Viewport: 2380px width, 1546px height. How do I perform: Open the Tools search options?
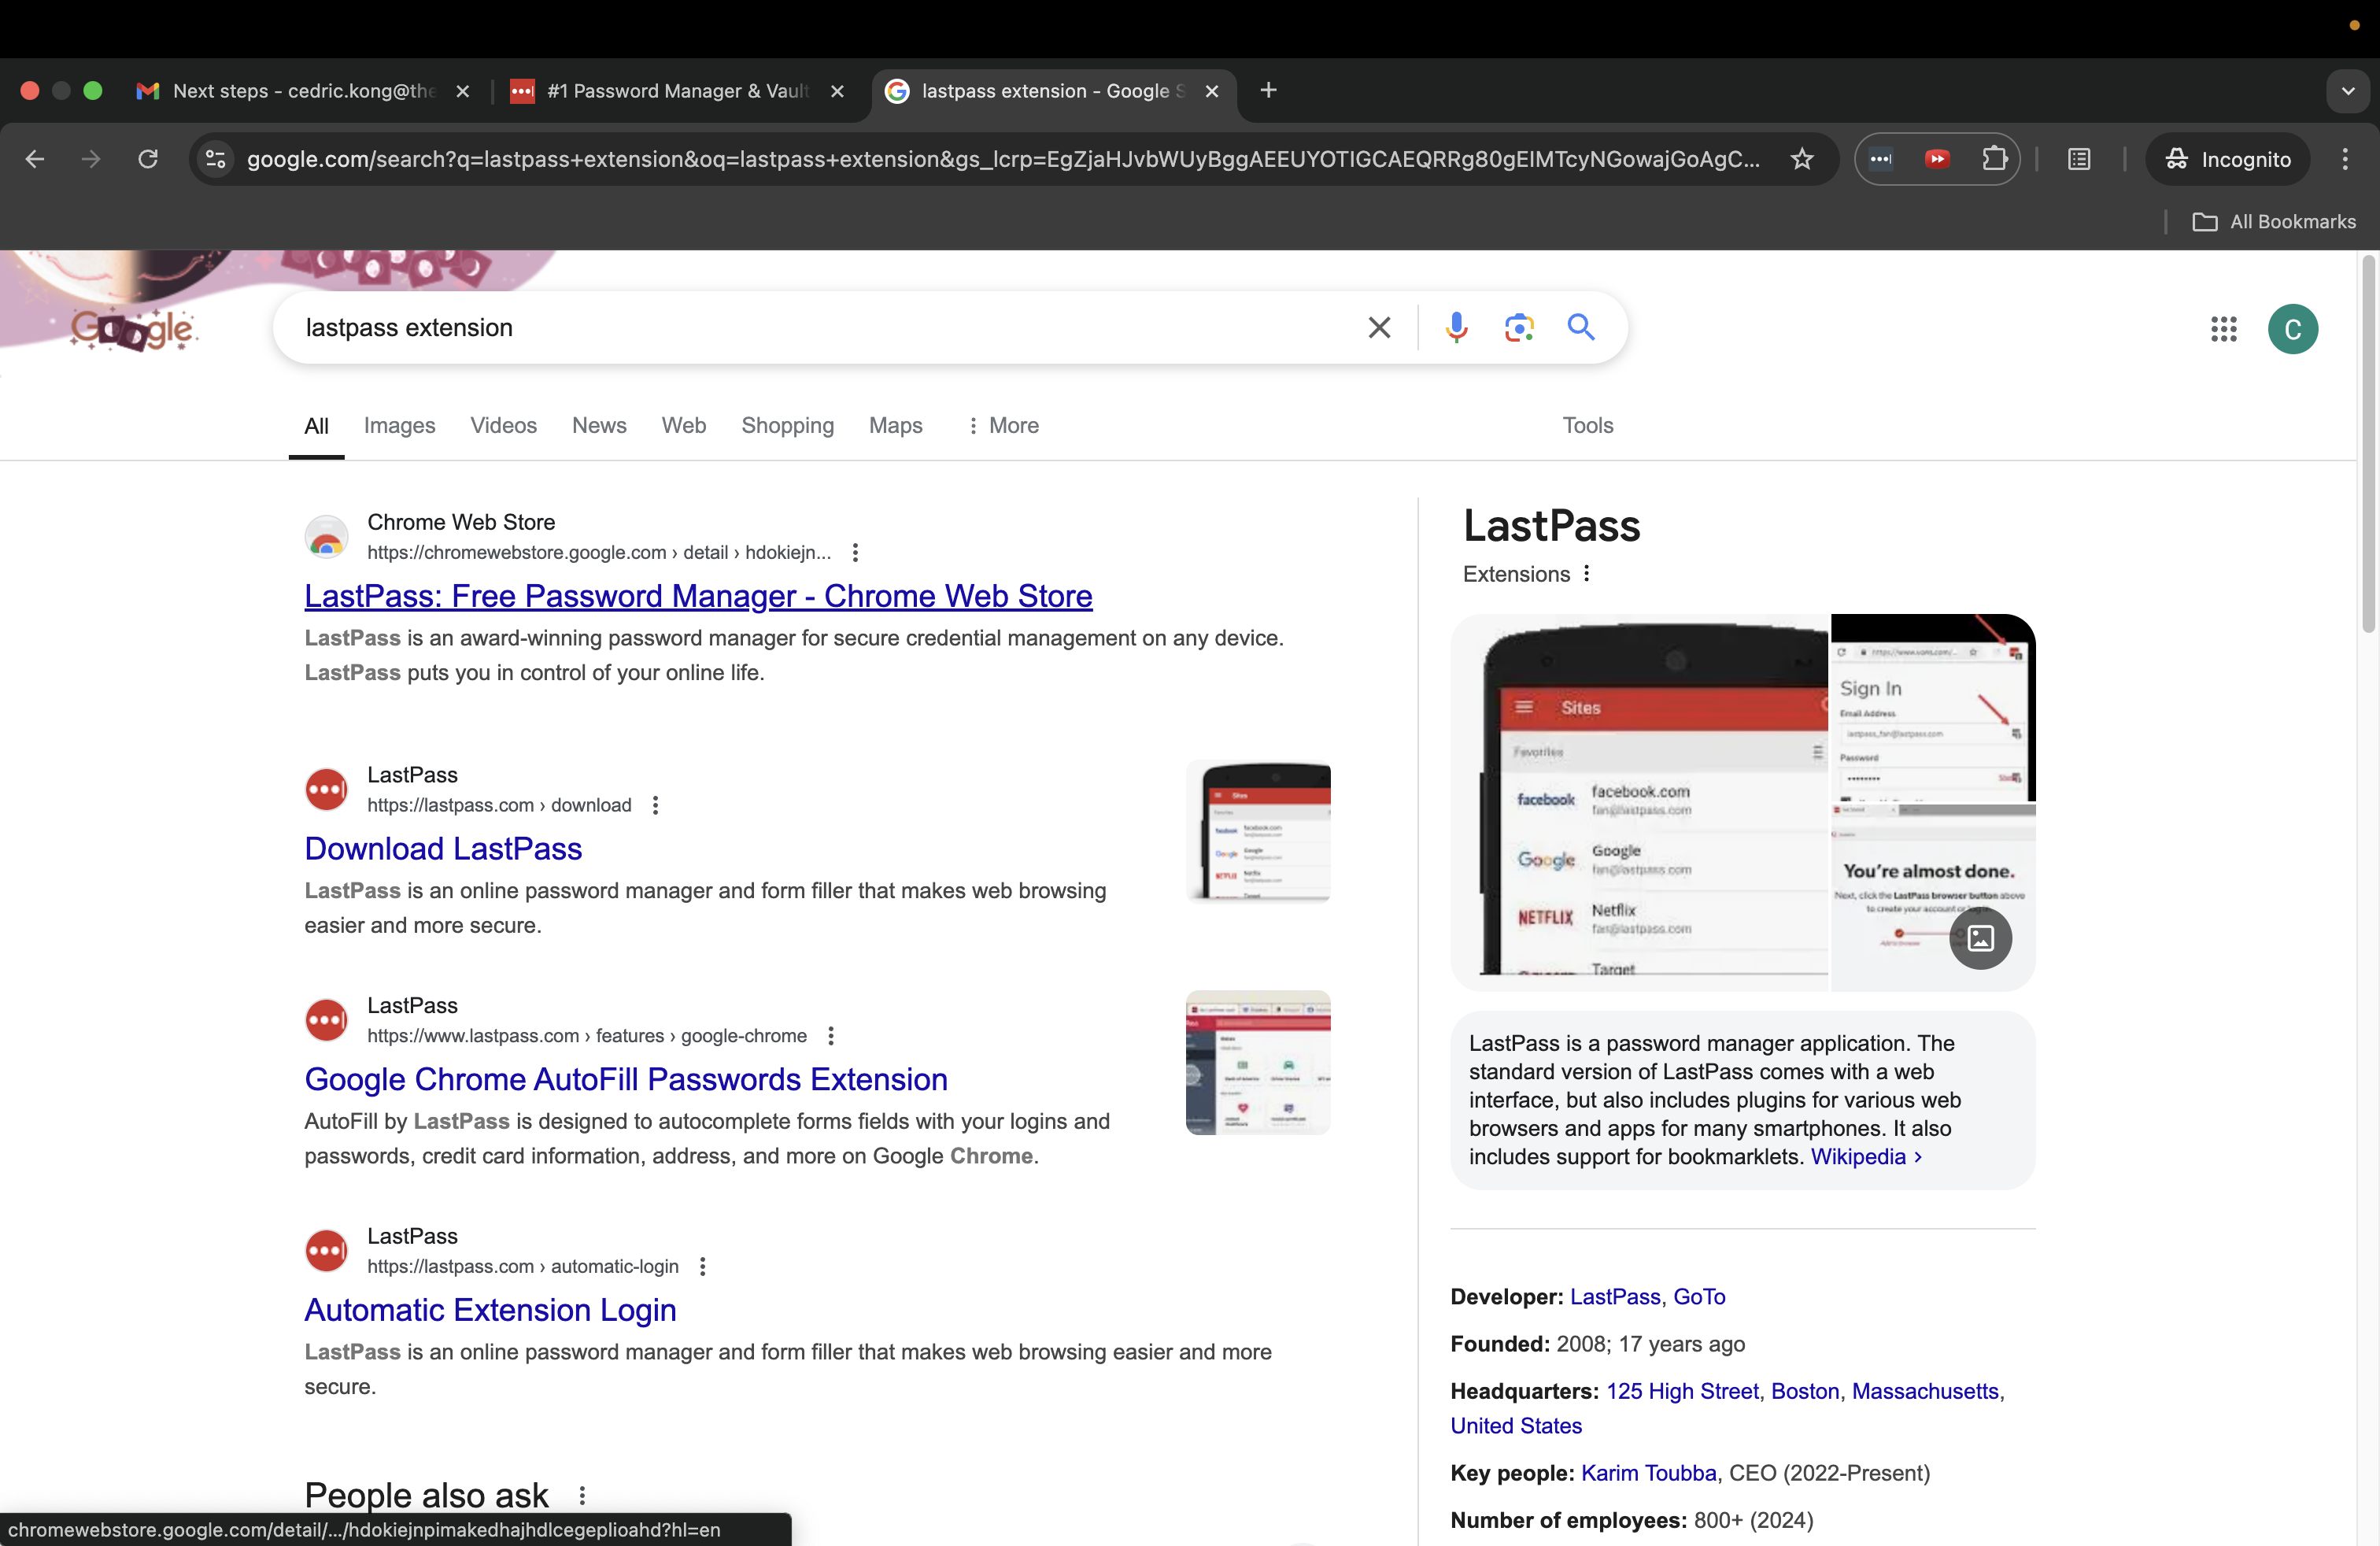1588,425
